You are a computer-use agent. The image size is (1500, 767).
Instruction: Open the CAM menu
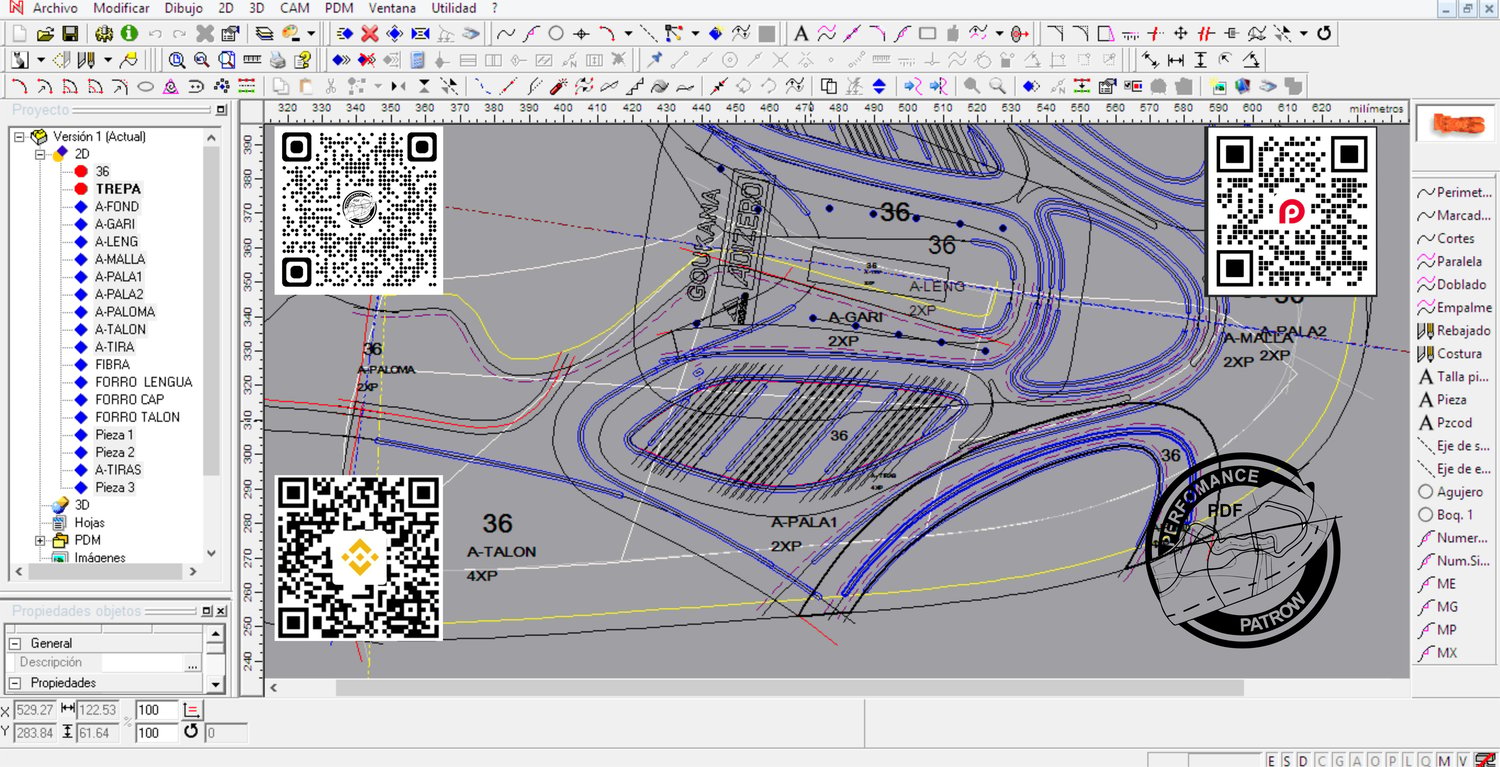click(x=295, y=8)
